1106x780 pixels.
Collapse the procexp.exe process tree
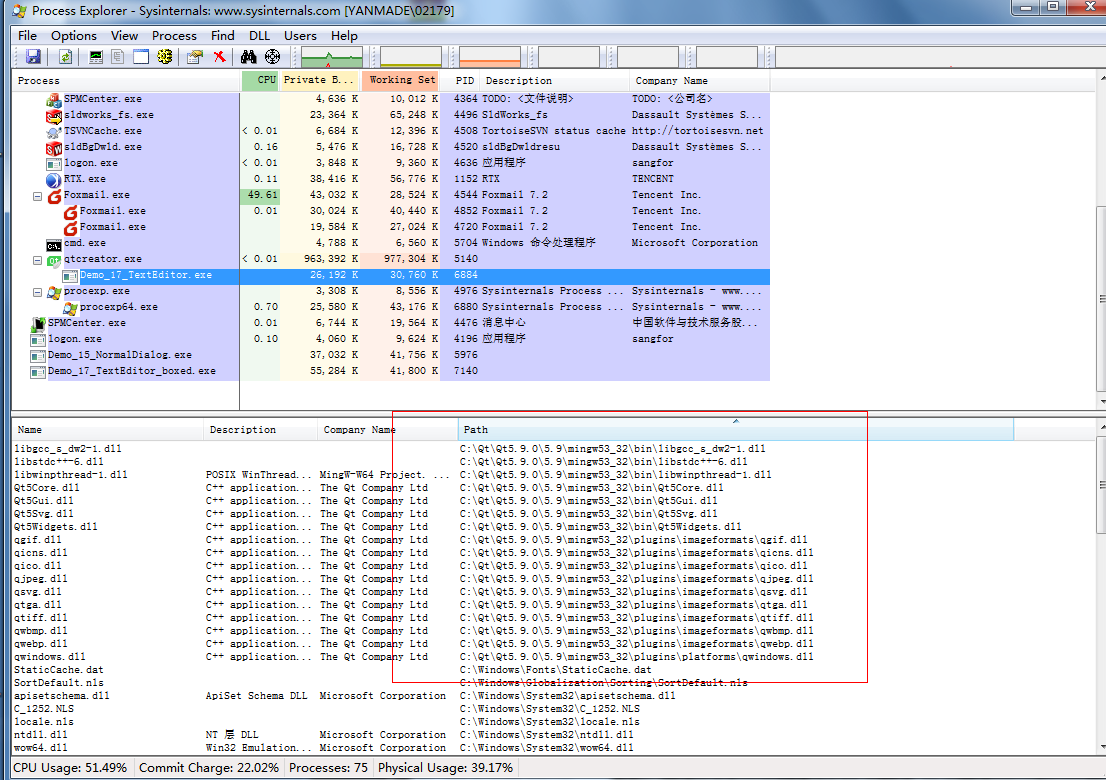click(37, 292)
